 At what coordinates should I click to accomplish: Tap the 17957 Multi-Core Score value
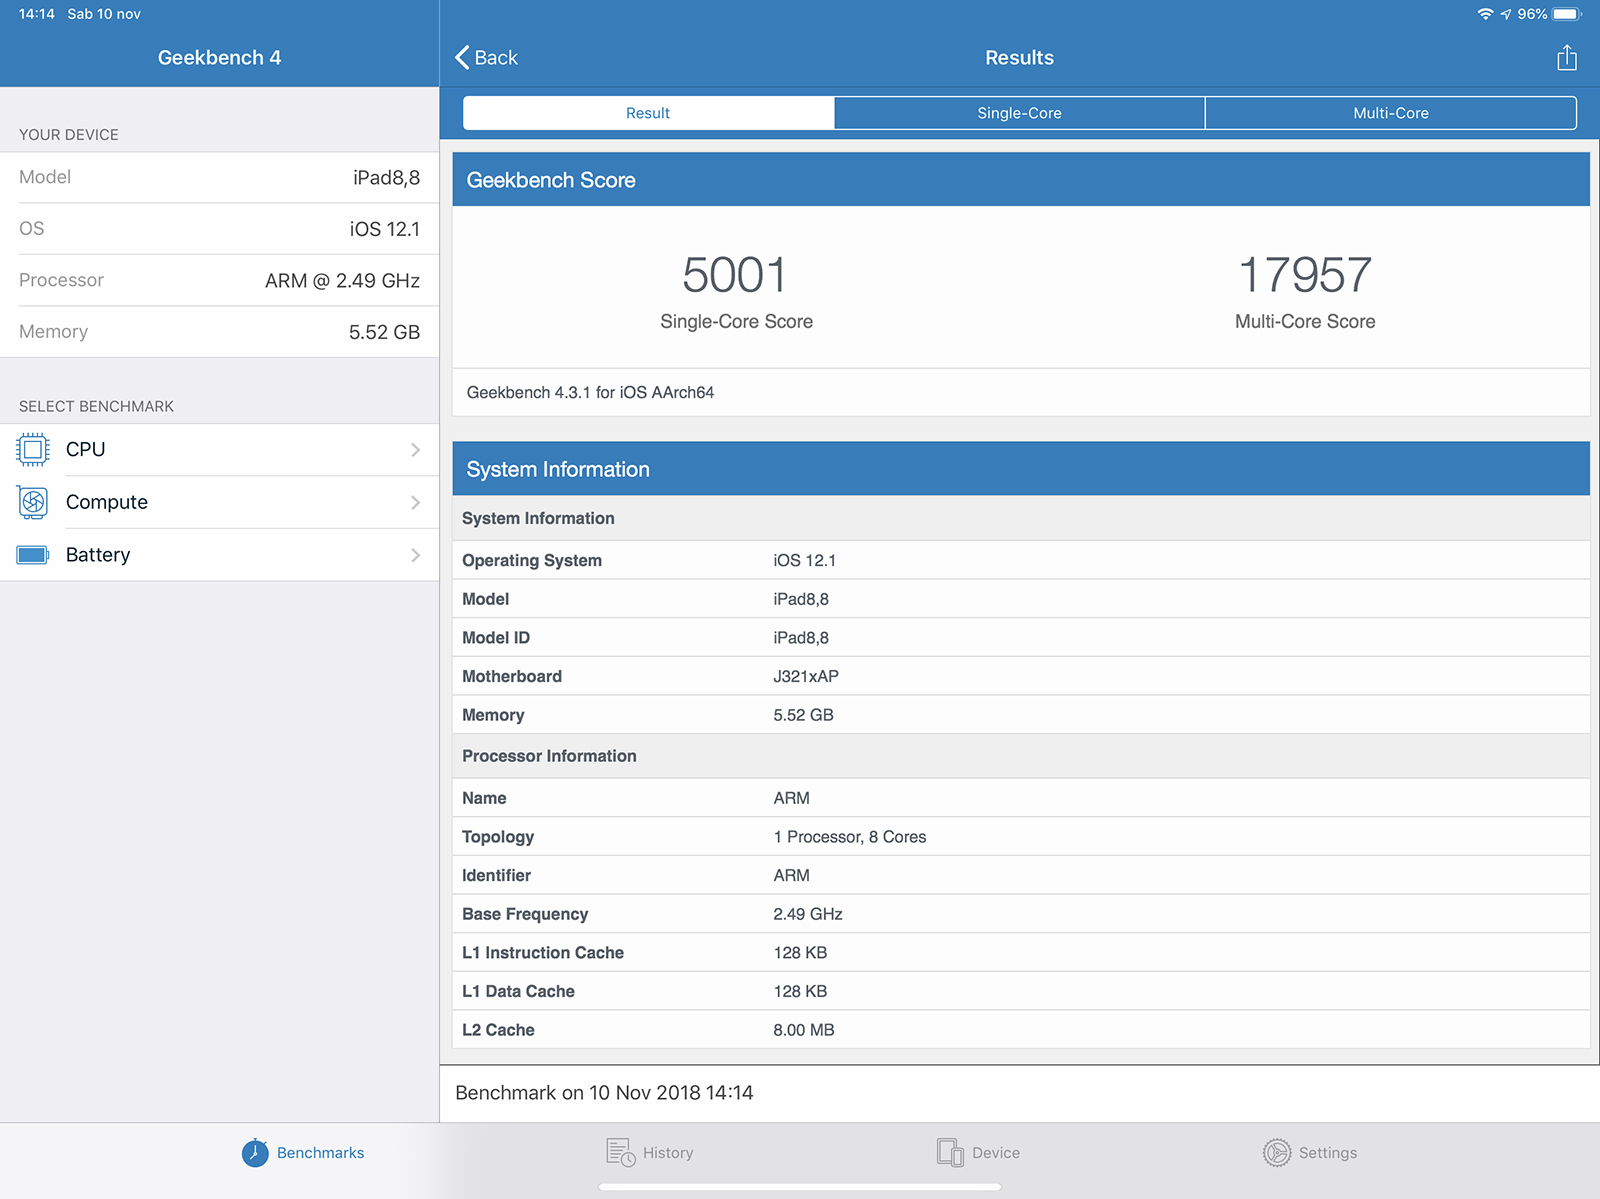(1305, 275)
